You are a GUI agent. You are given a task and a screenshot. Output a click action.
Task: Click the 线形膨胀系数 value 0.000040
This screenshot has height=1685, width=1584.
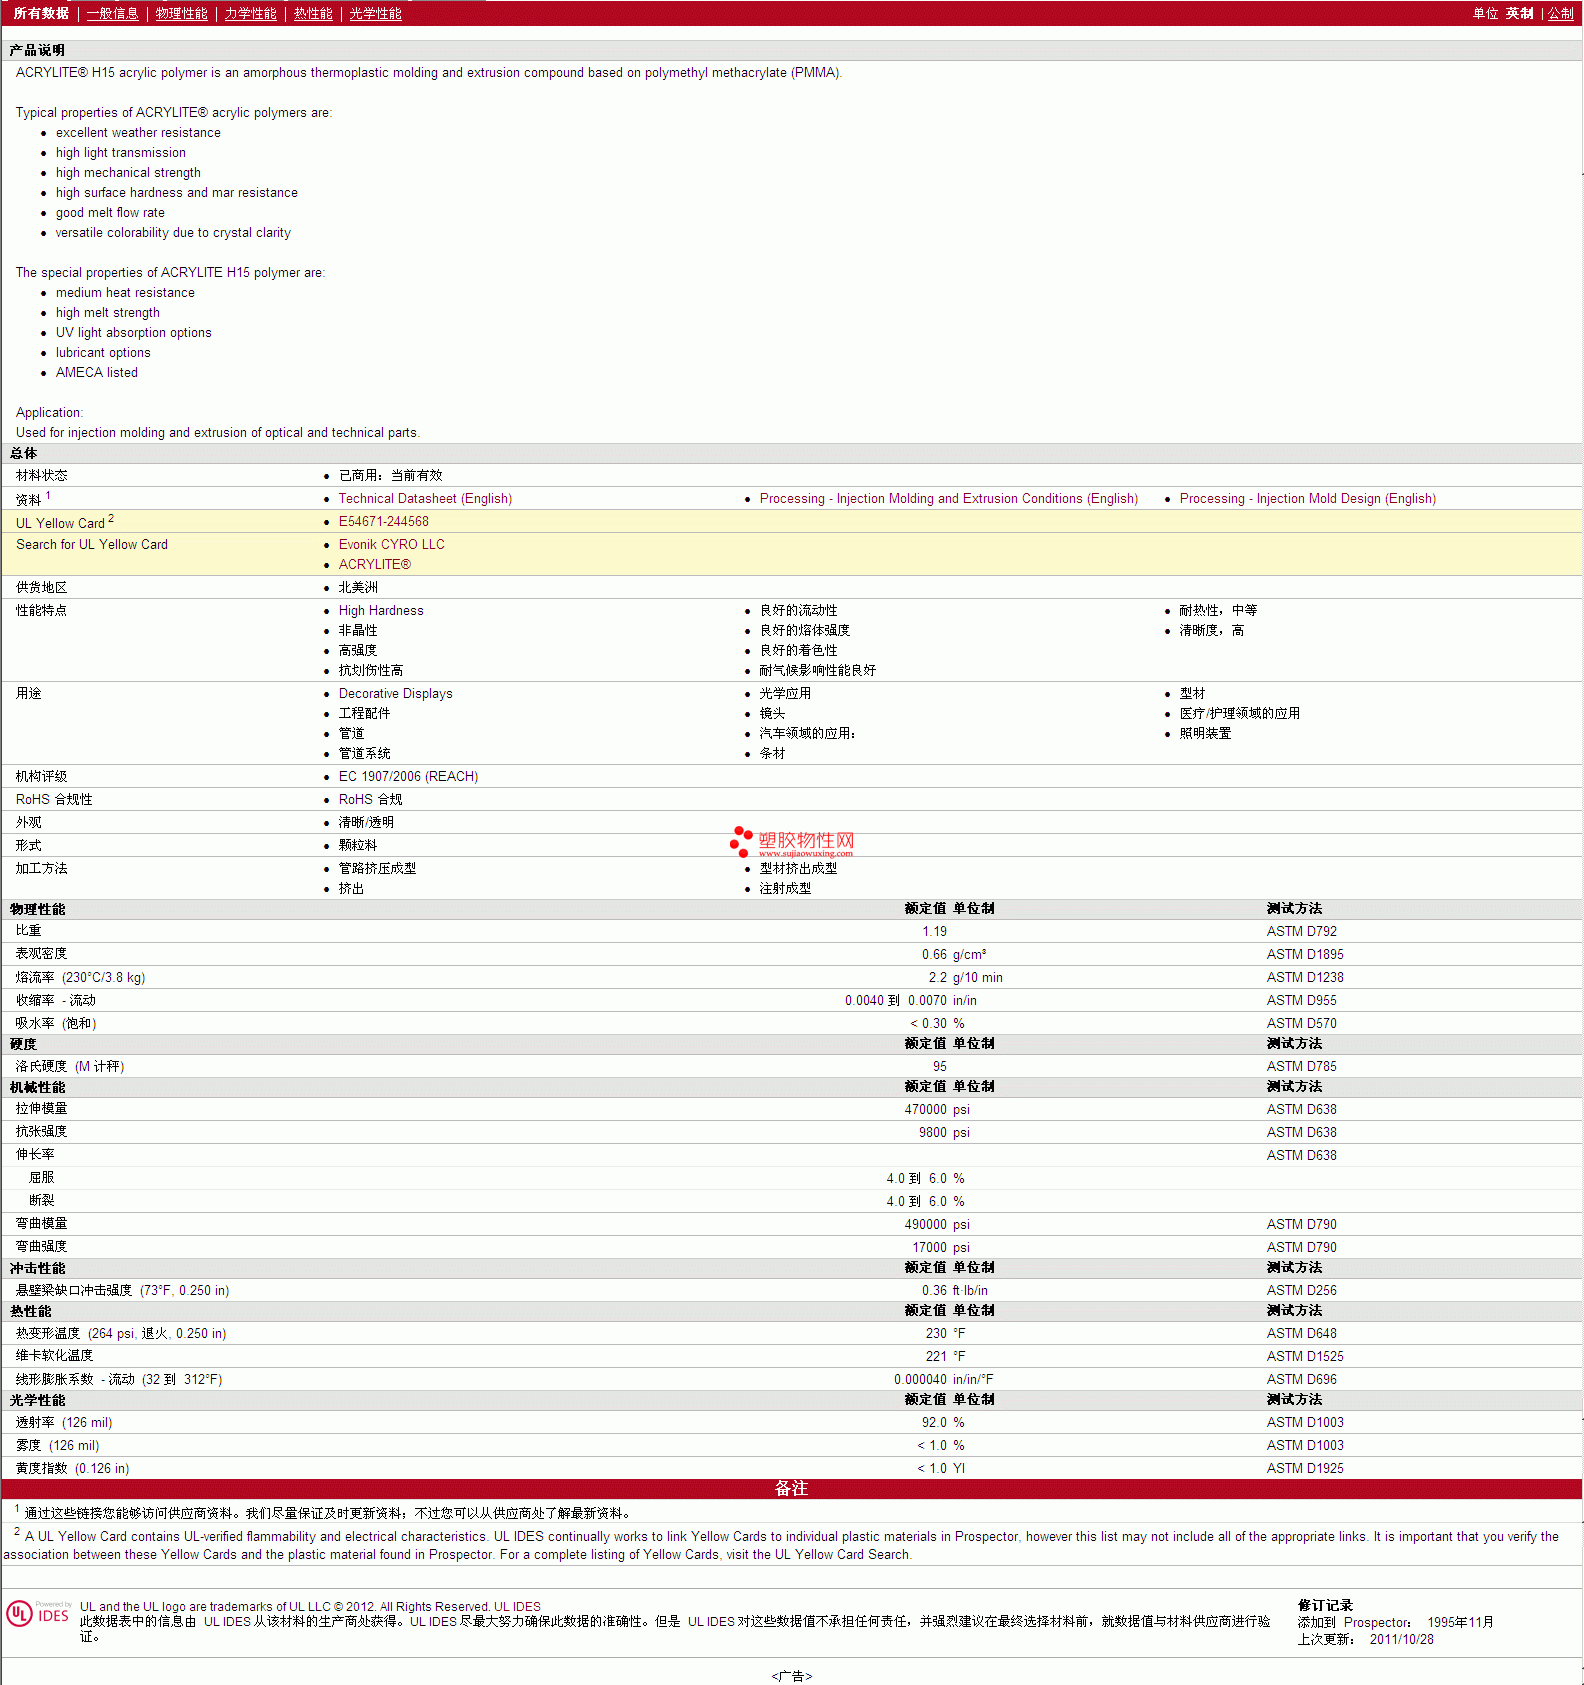(x=920, y=1379)
